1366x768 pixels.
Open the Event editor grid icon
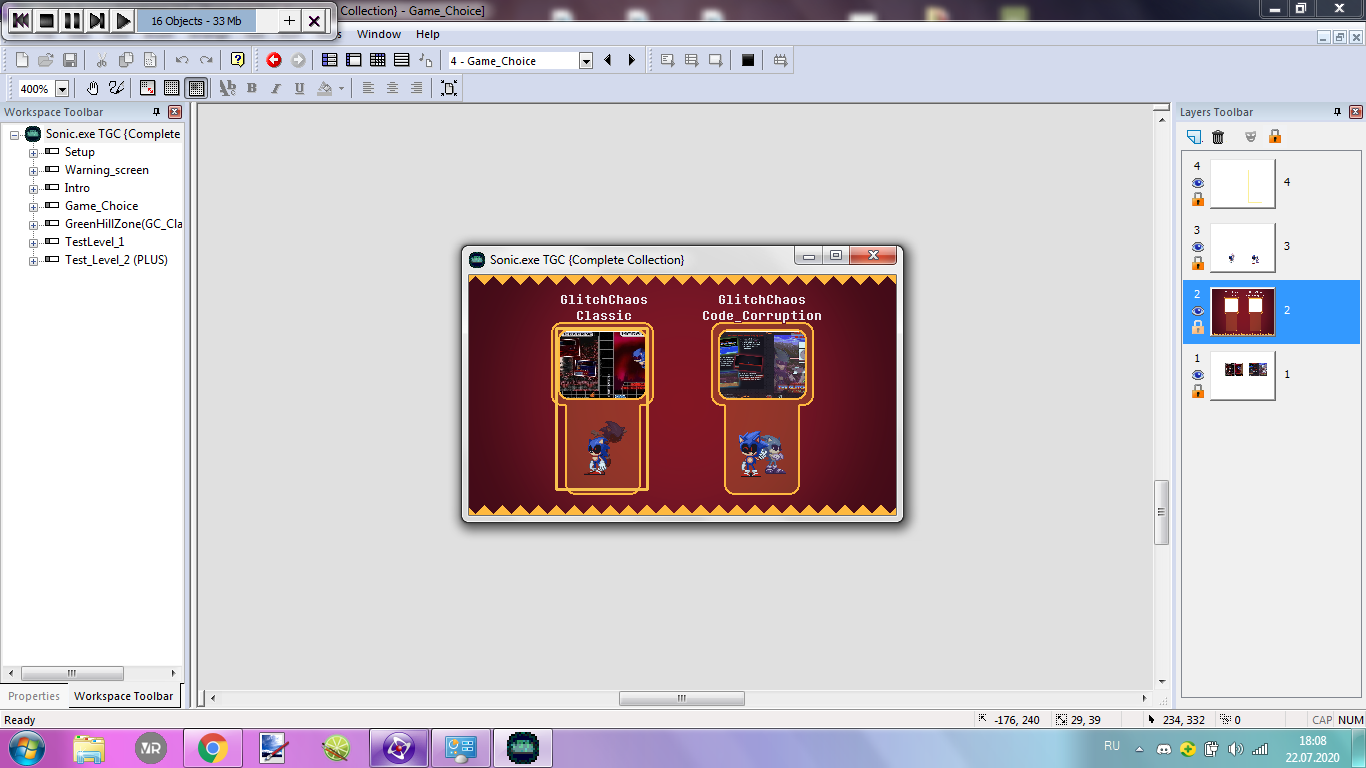tap(378, 60)
